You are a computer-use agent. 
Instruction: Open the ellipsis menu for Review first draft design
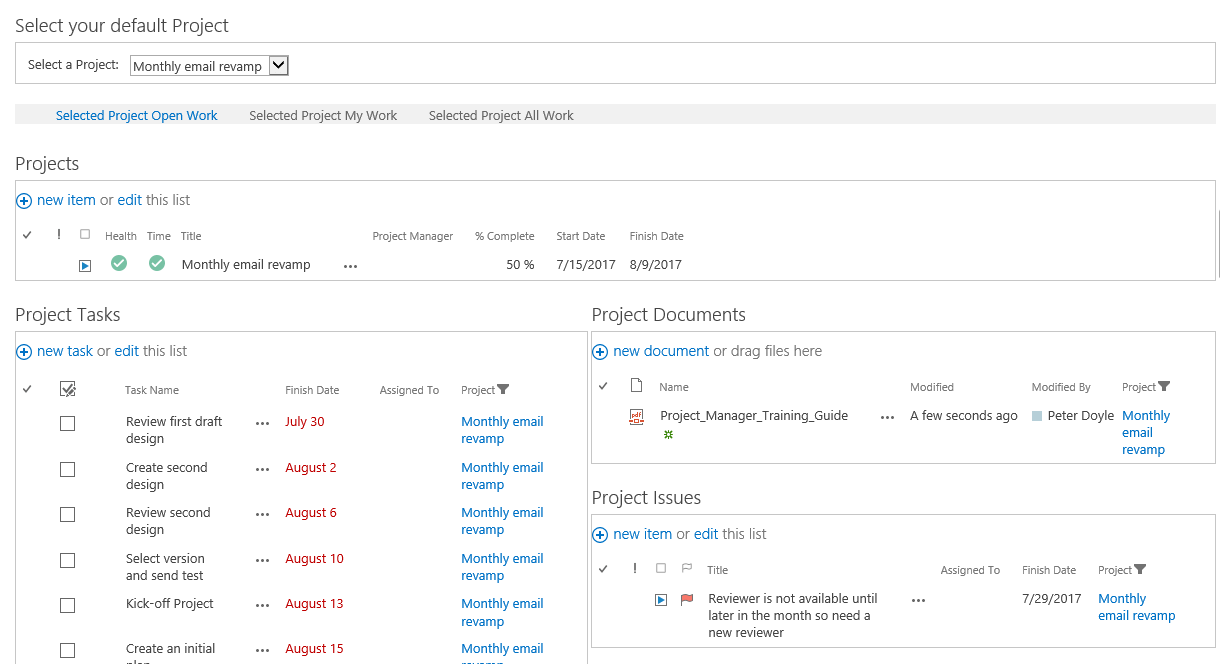tap(263, 423)
